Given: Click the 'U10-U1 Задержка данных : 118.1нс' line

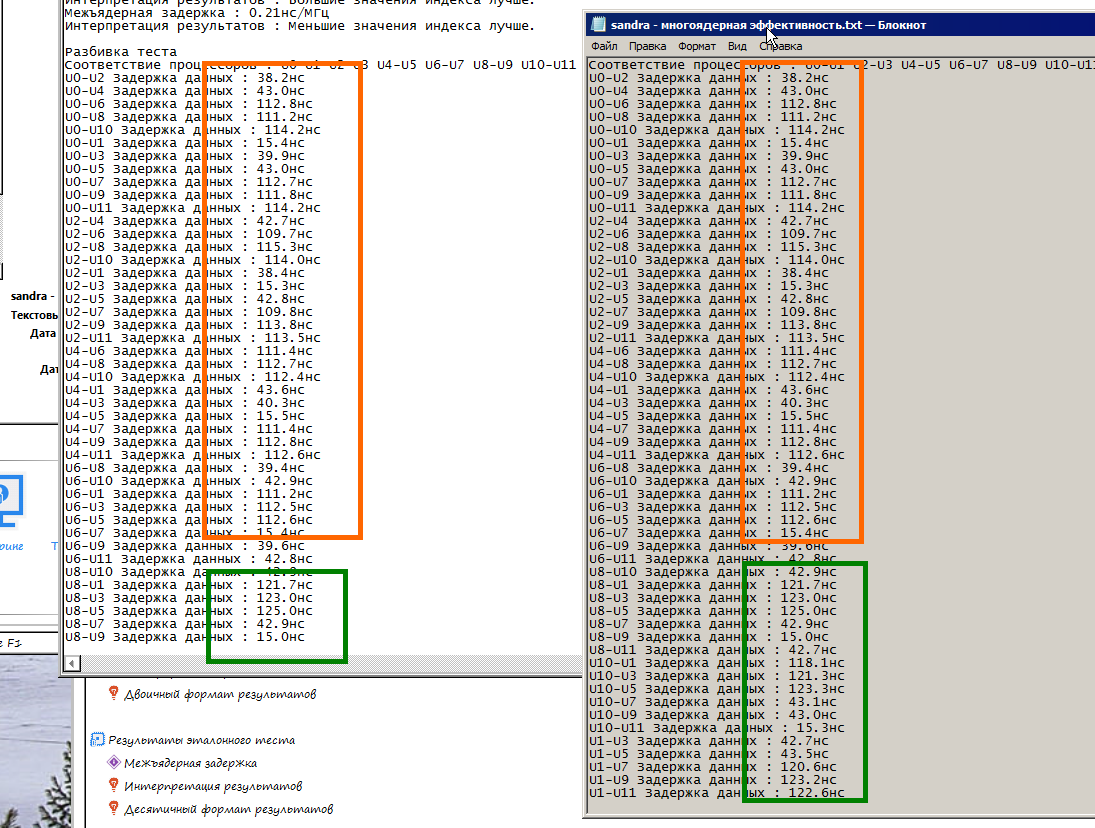Looking at the screenshot, I should point(716,663).
